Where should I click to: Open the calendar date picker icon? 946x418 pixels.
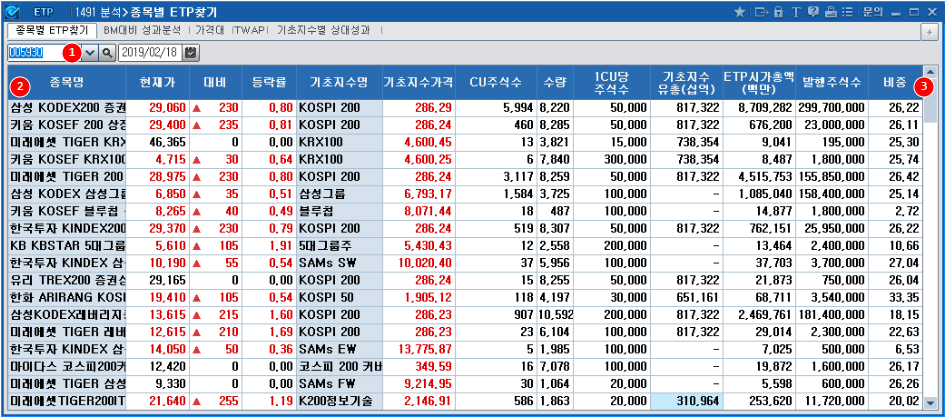191,51
